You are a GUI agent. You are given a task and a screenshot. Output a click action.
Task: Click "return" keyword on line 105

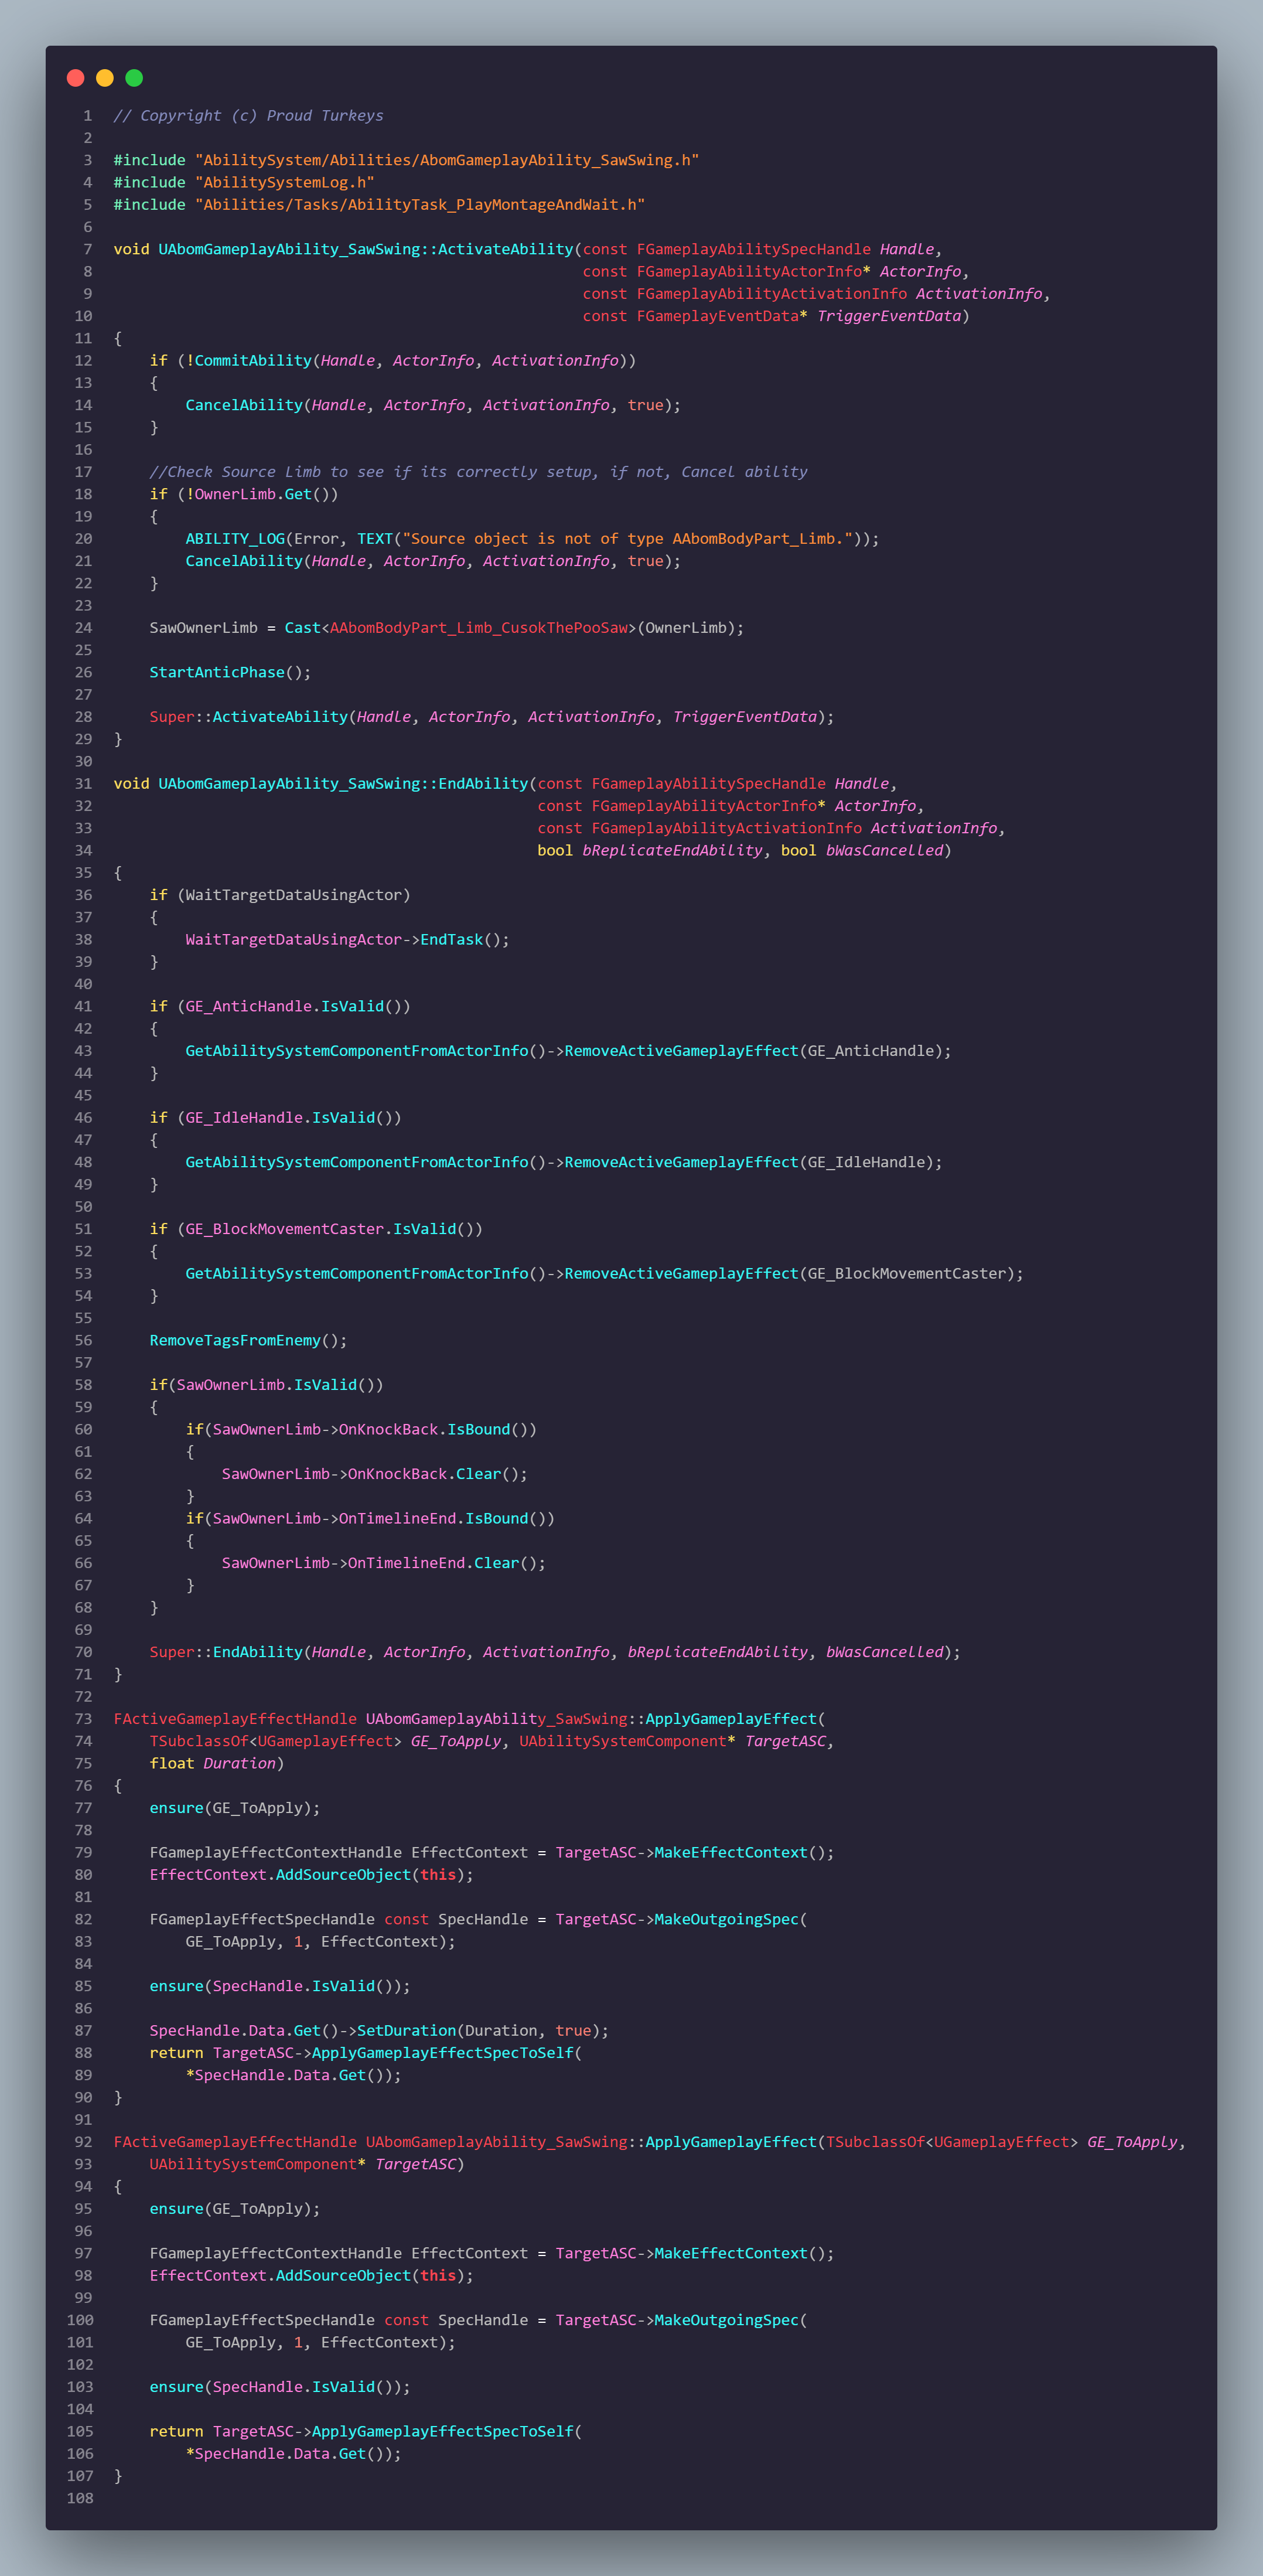[176, 2431]
